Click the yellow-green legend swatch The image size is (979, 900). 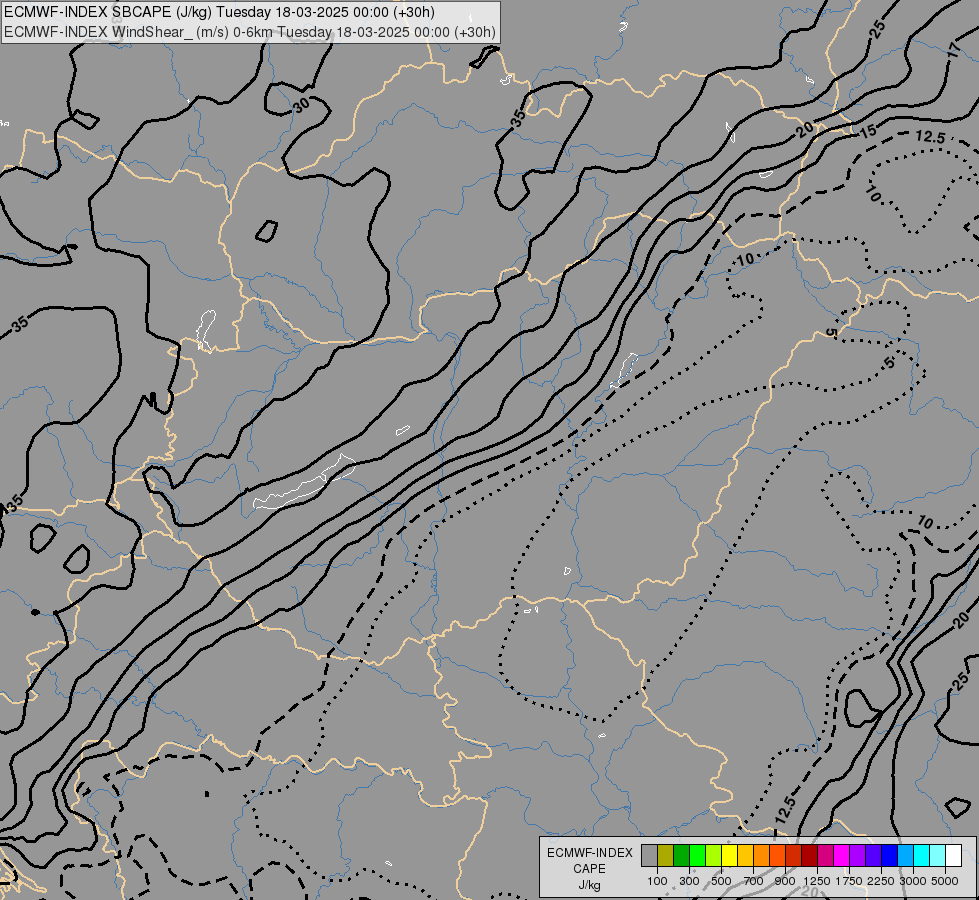[714, 856]
